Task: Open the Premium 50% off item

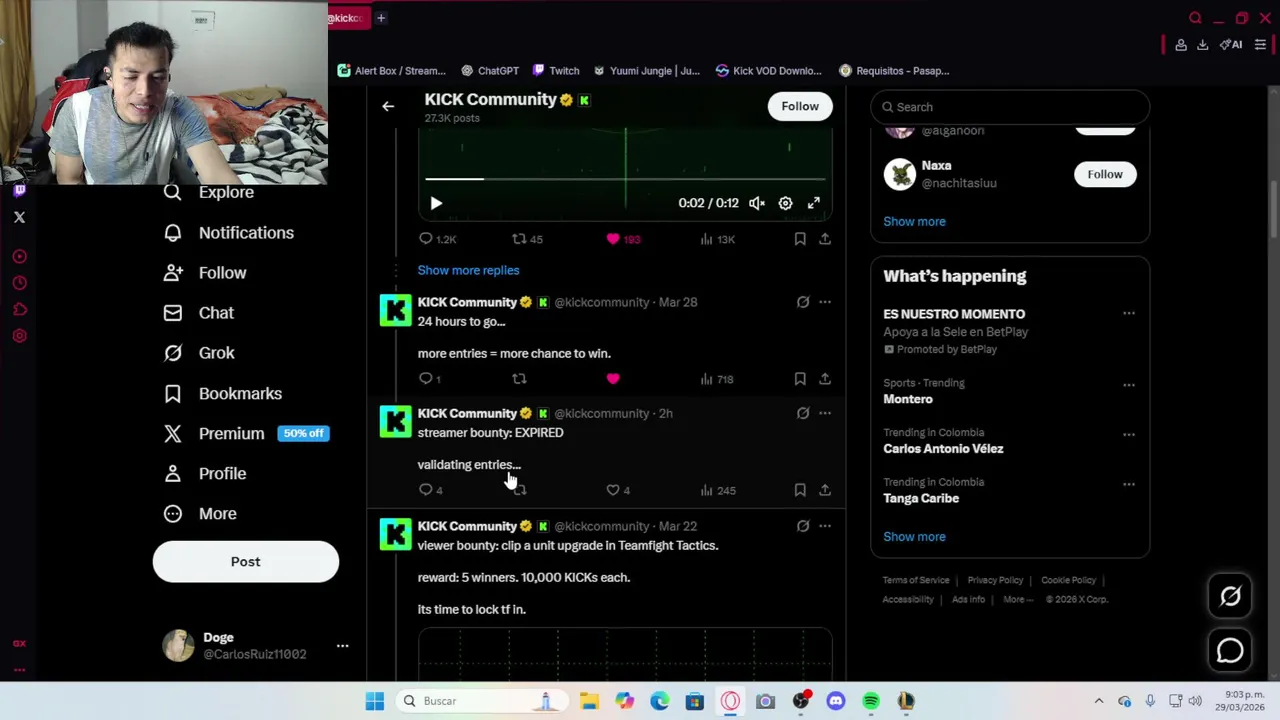Action: (246, 433)
